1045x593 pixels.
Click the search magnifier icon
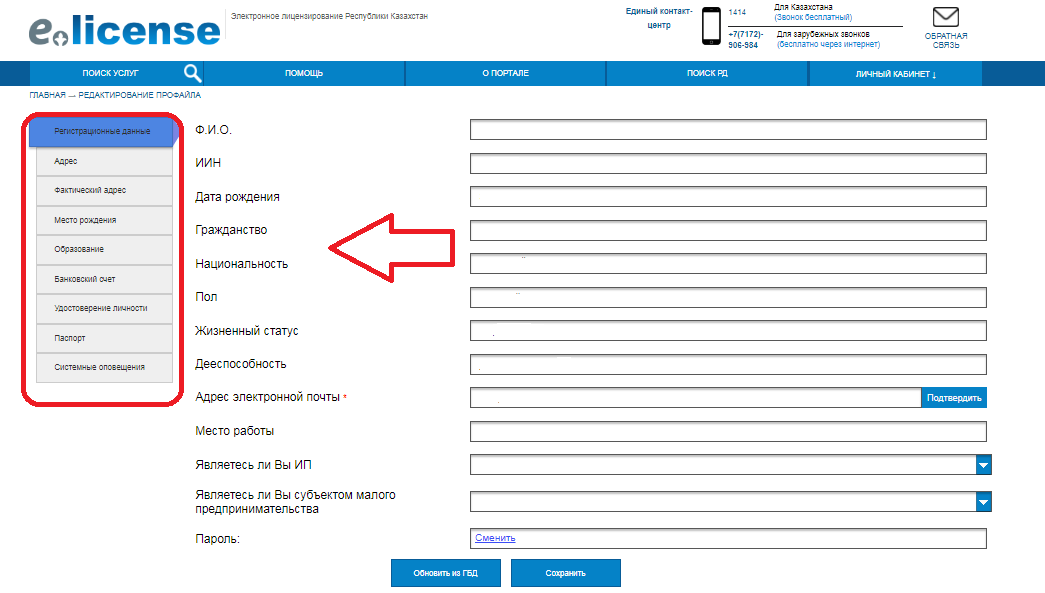(193, 73)
